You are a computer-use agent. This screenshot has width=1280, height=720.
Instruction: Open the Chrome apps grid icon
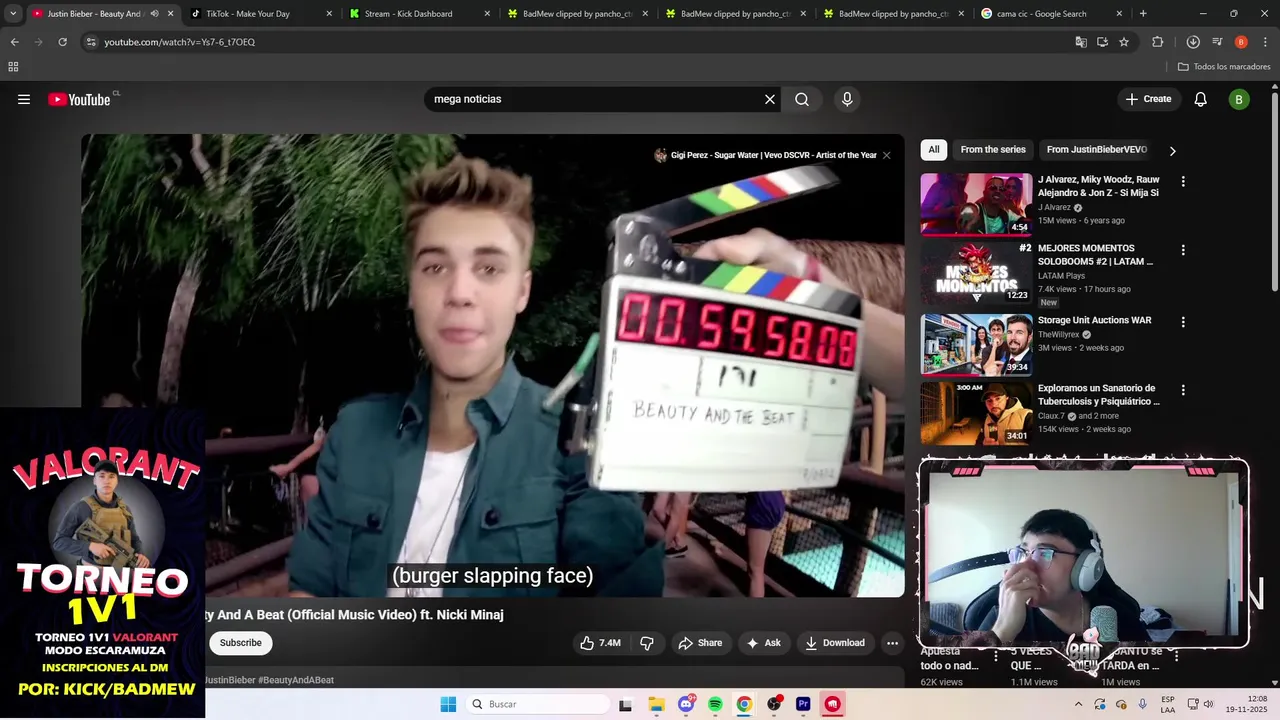(13, 67)
